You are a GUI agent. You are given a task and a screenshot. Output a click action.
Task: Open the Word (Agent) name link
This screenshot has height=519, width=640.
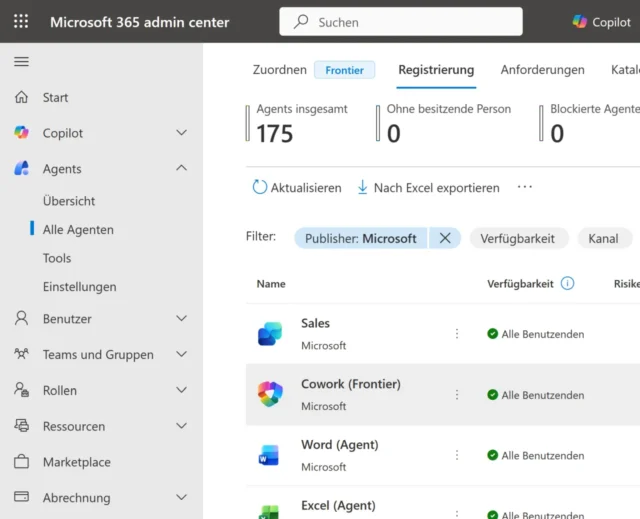point(340,444)
